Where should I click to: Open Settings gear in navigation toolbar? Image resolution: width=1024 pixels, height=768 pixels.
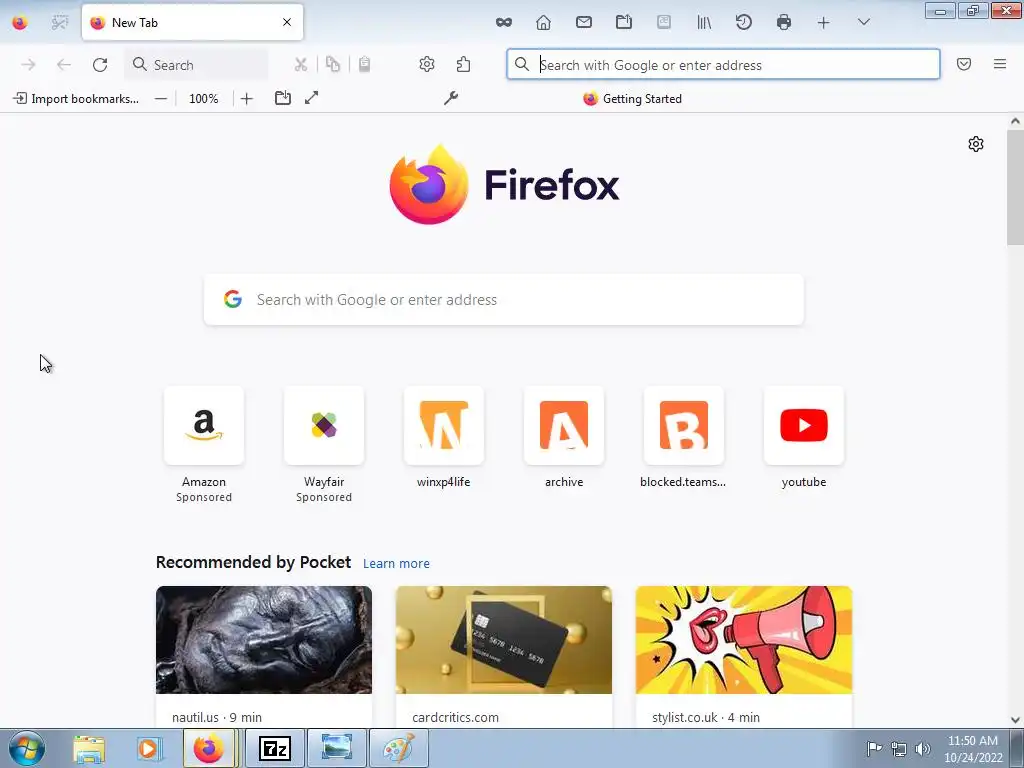[427, 65]
